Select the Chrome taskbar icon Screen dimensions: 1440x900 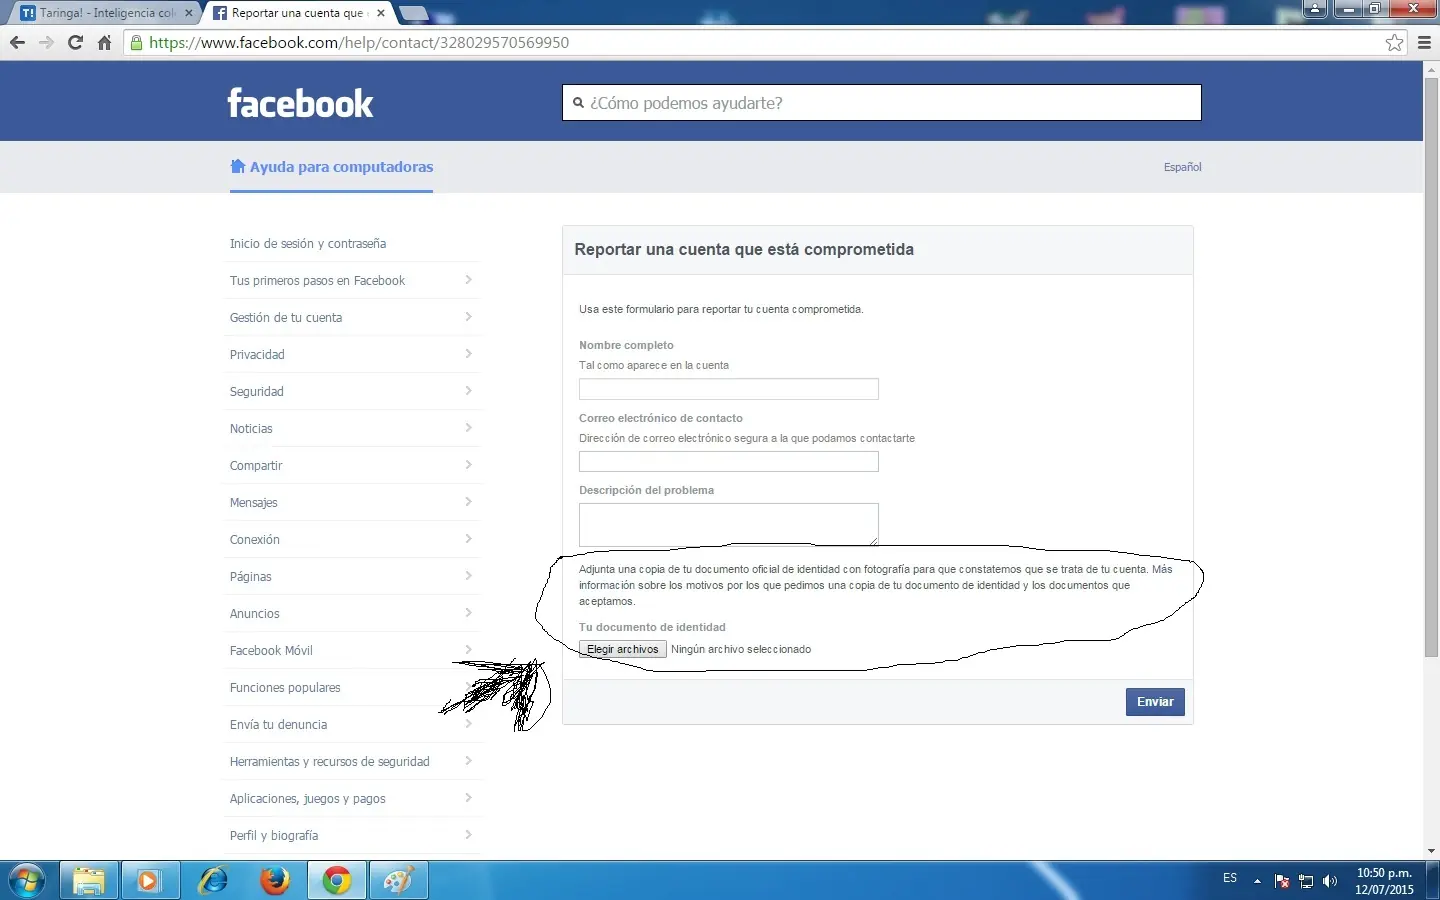(x=337, y=881)
